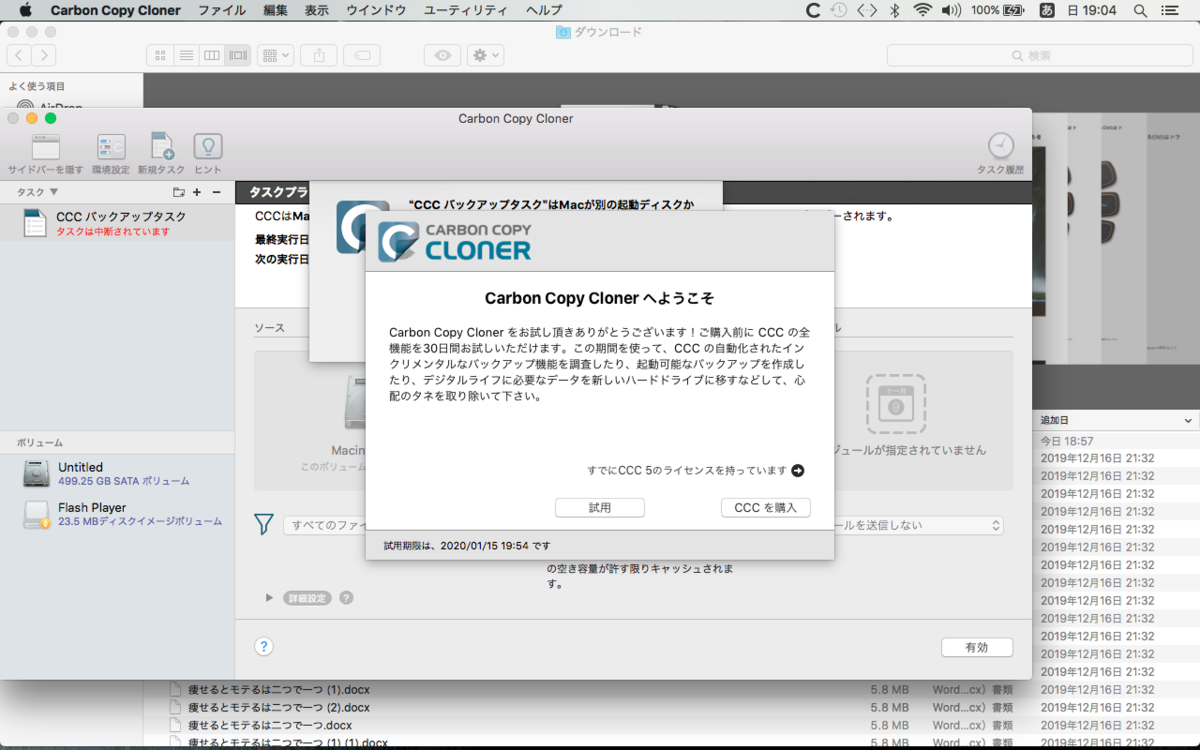The height and width of the screenshot is (750, 1200).
Task: Click the Wi-Fi menu bar icon
Action: point(921,10)
